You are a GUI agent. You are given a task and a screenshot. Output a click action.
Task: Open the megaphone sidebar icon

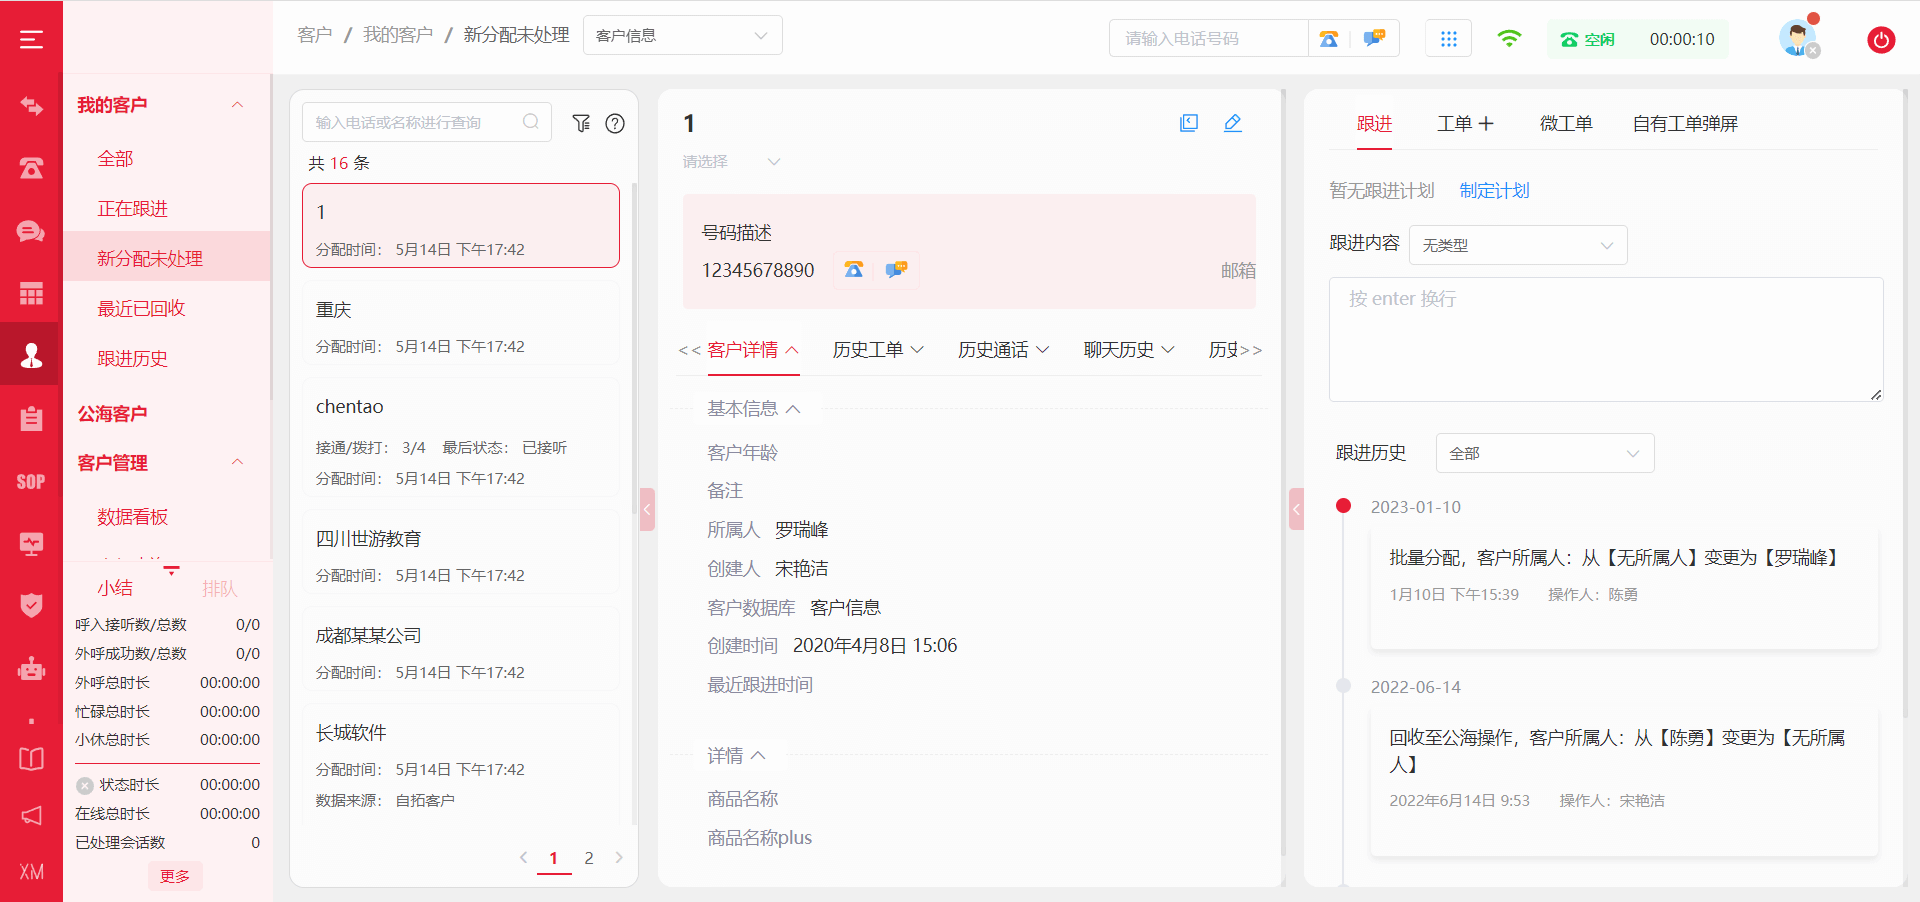pos(31,815)
